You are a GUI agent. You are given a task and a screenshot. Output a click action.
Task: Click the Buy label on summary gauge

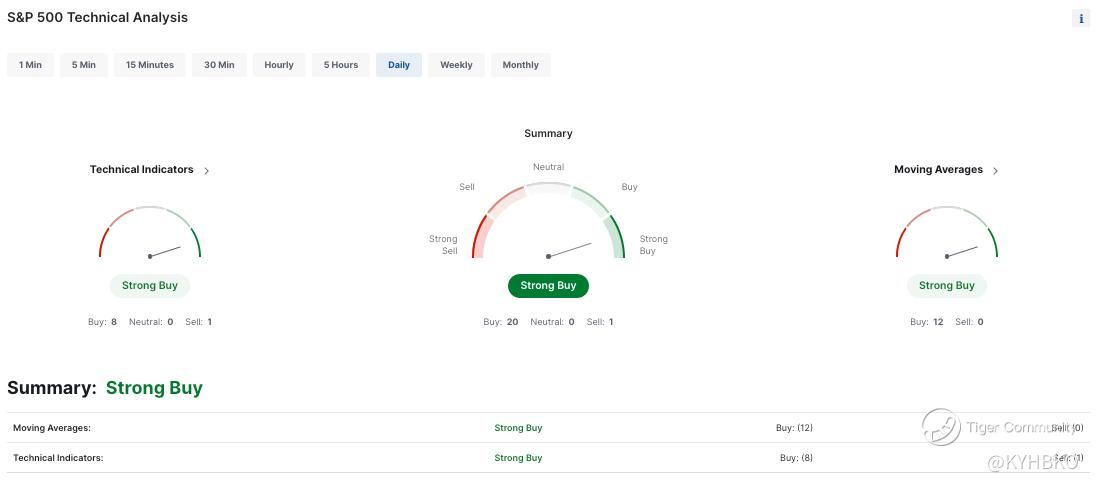tap(629, 187)
